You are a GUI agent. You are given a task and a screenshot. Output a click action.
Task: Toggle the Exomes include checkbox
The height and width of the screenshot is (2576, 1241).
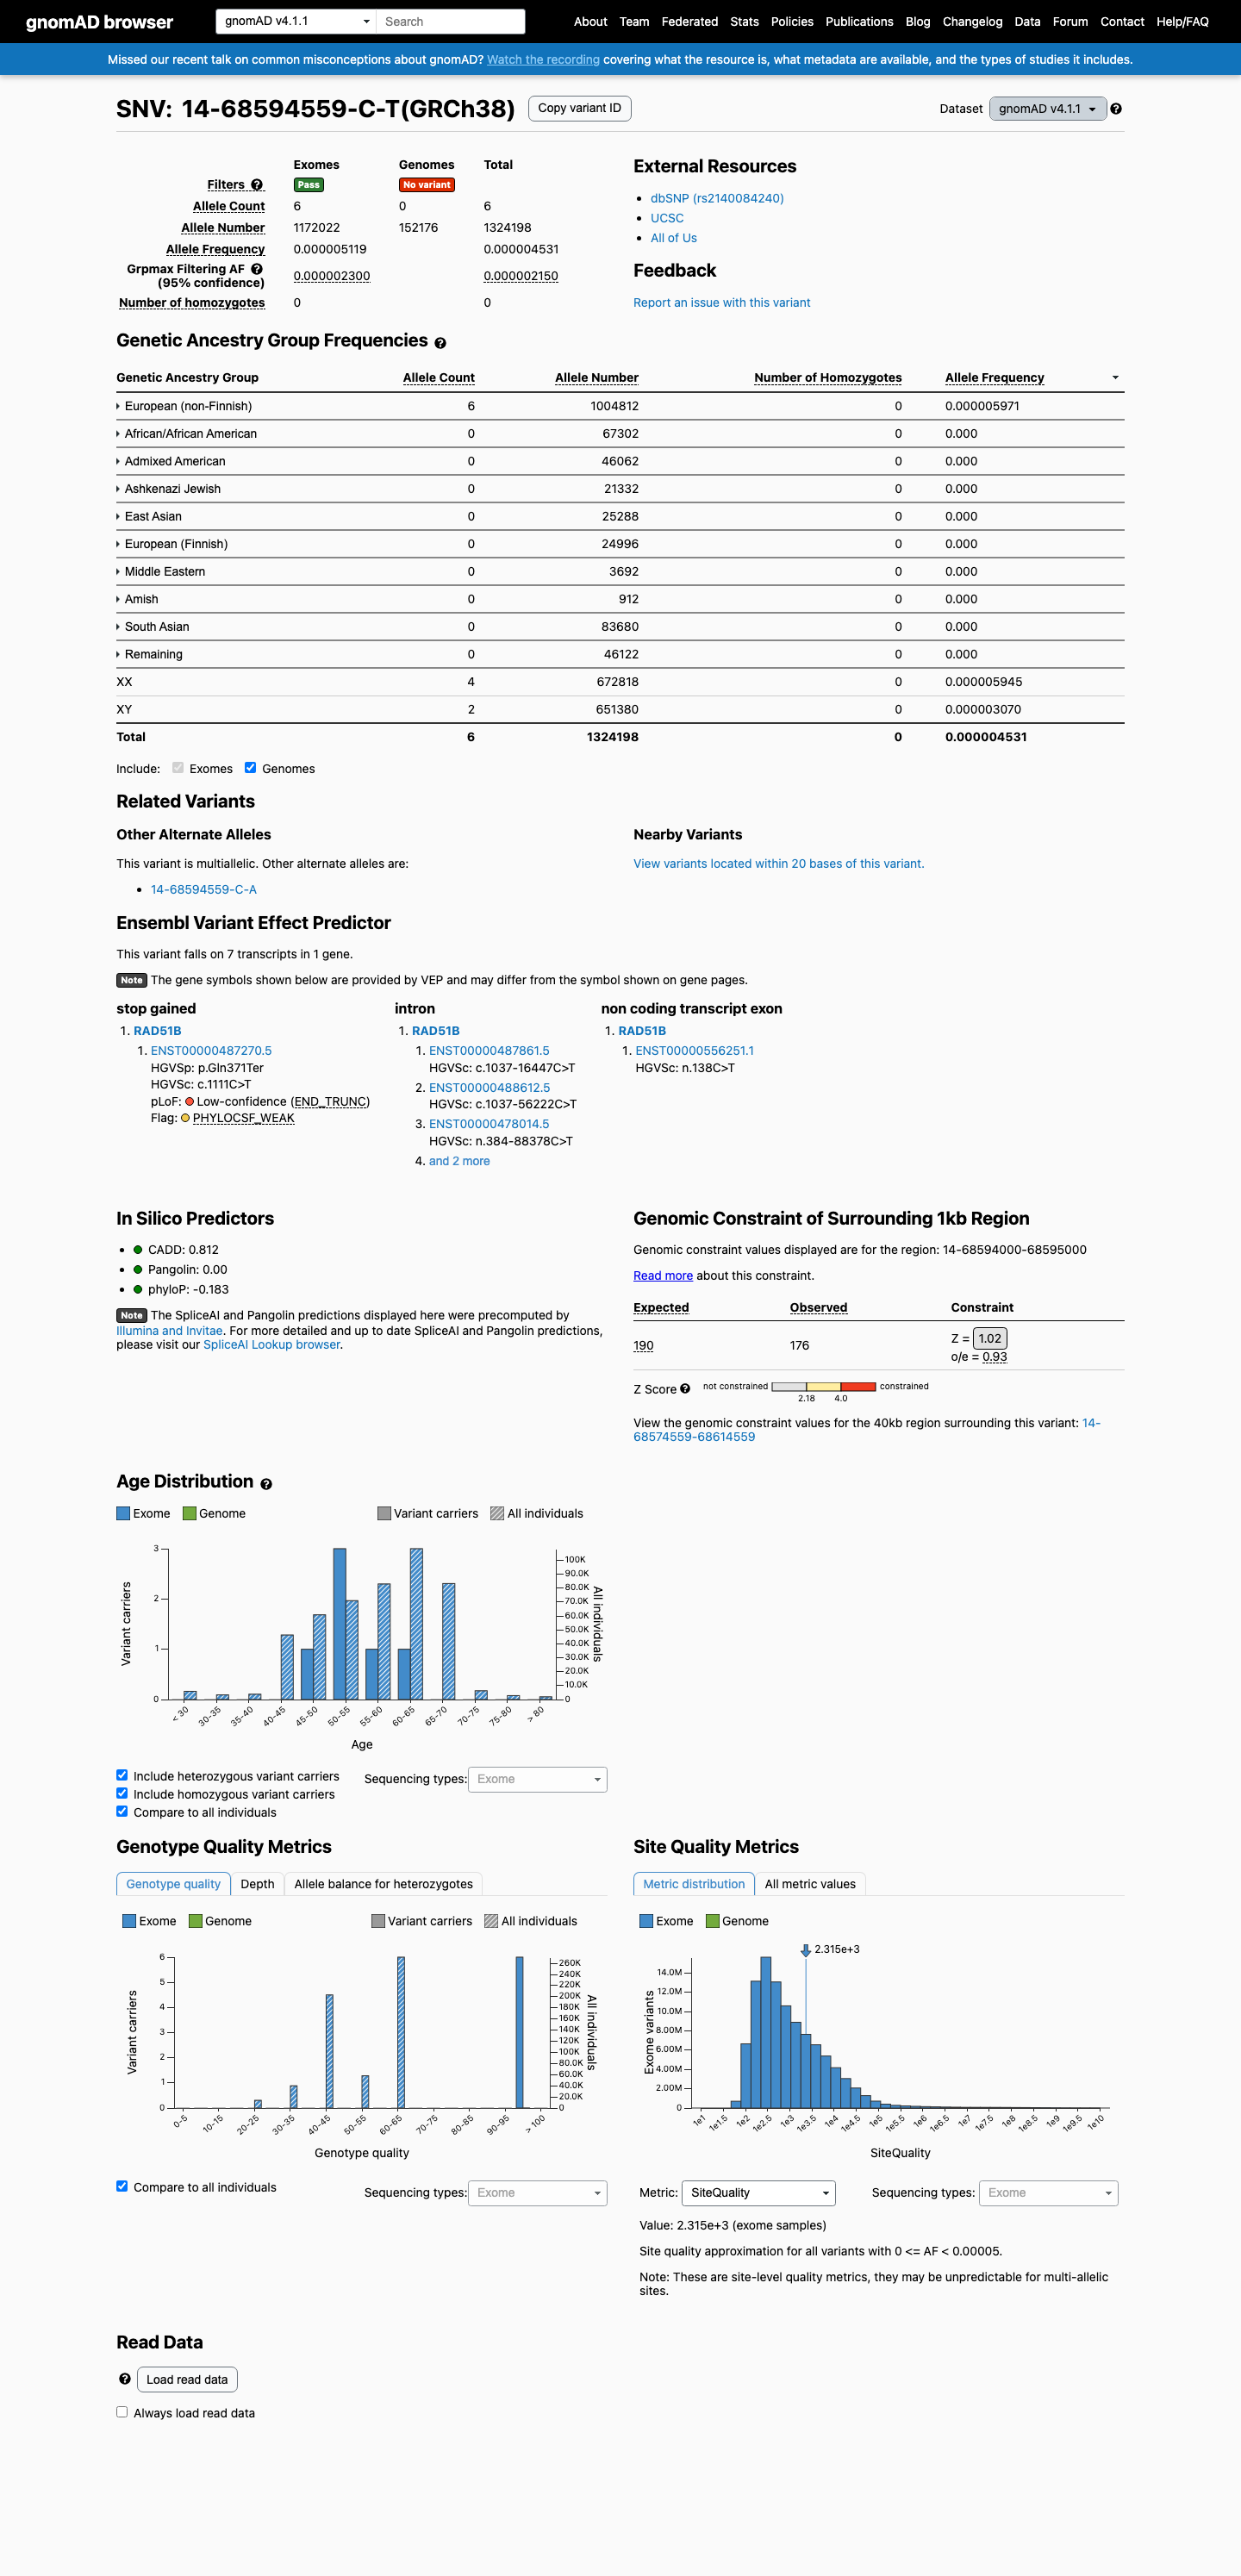178,768
